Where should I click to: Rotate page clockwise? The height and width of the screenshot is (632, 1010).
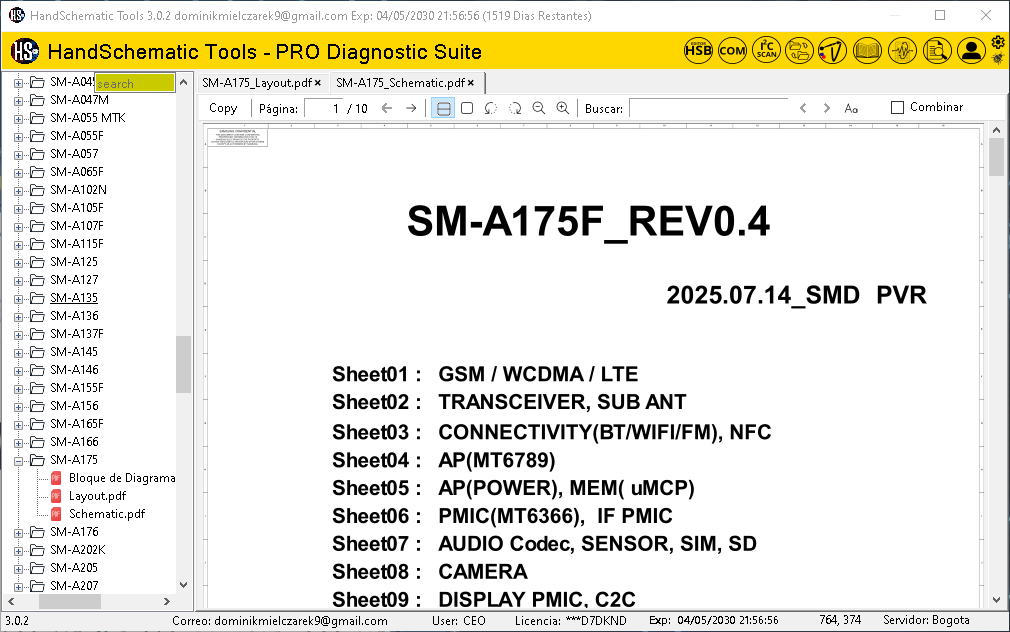(x=515, y=108)
